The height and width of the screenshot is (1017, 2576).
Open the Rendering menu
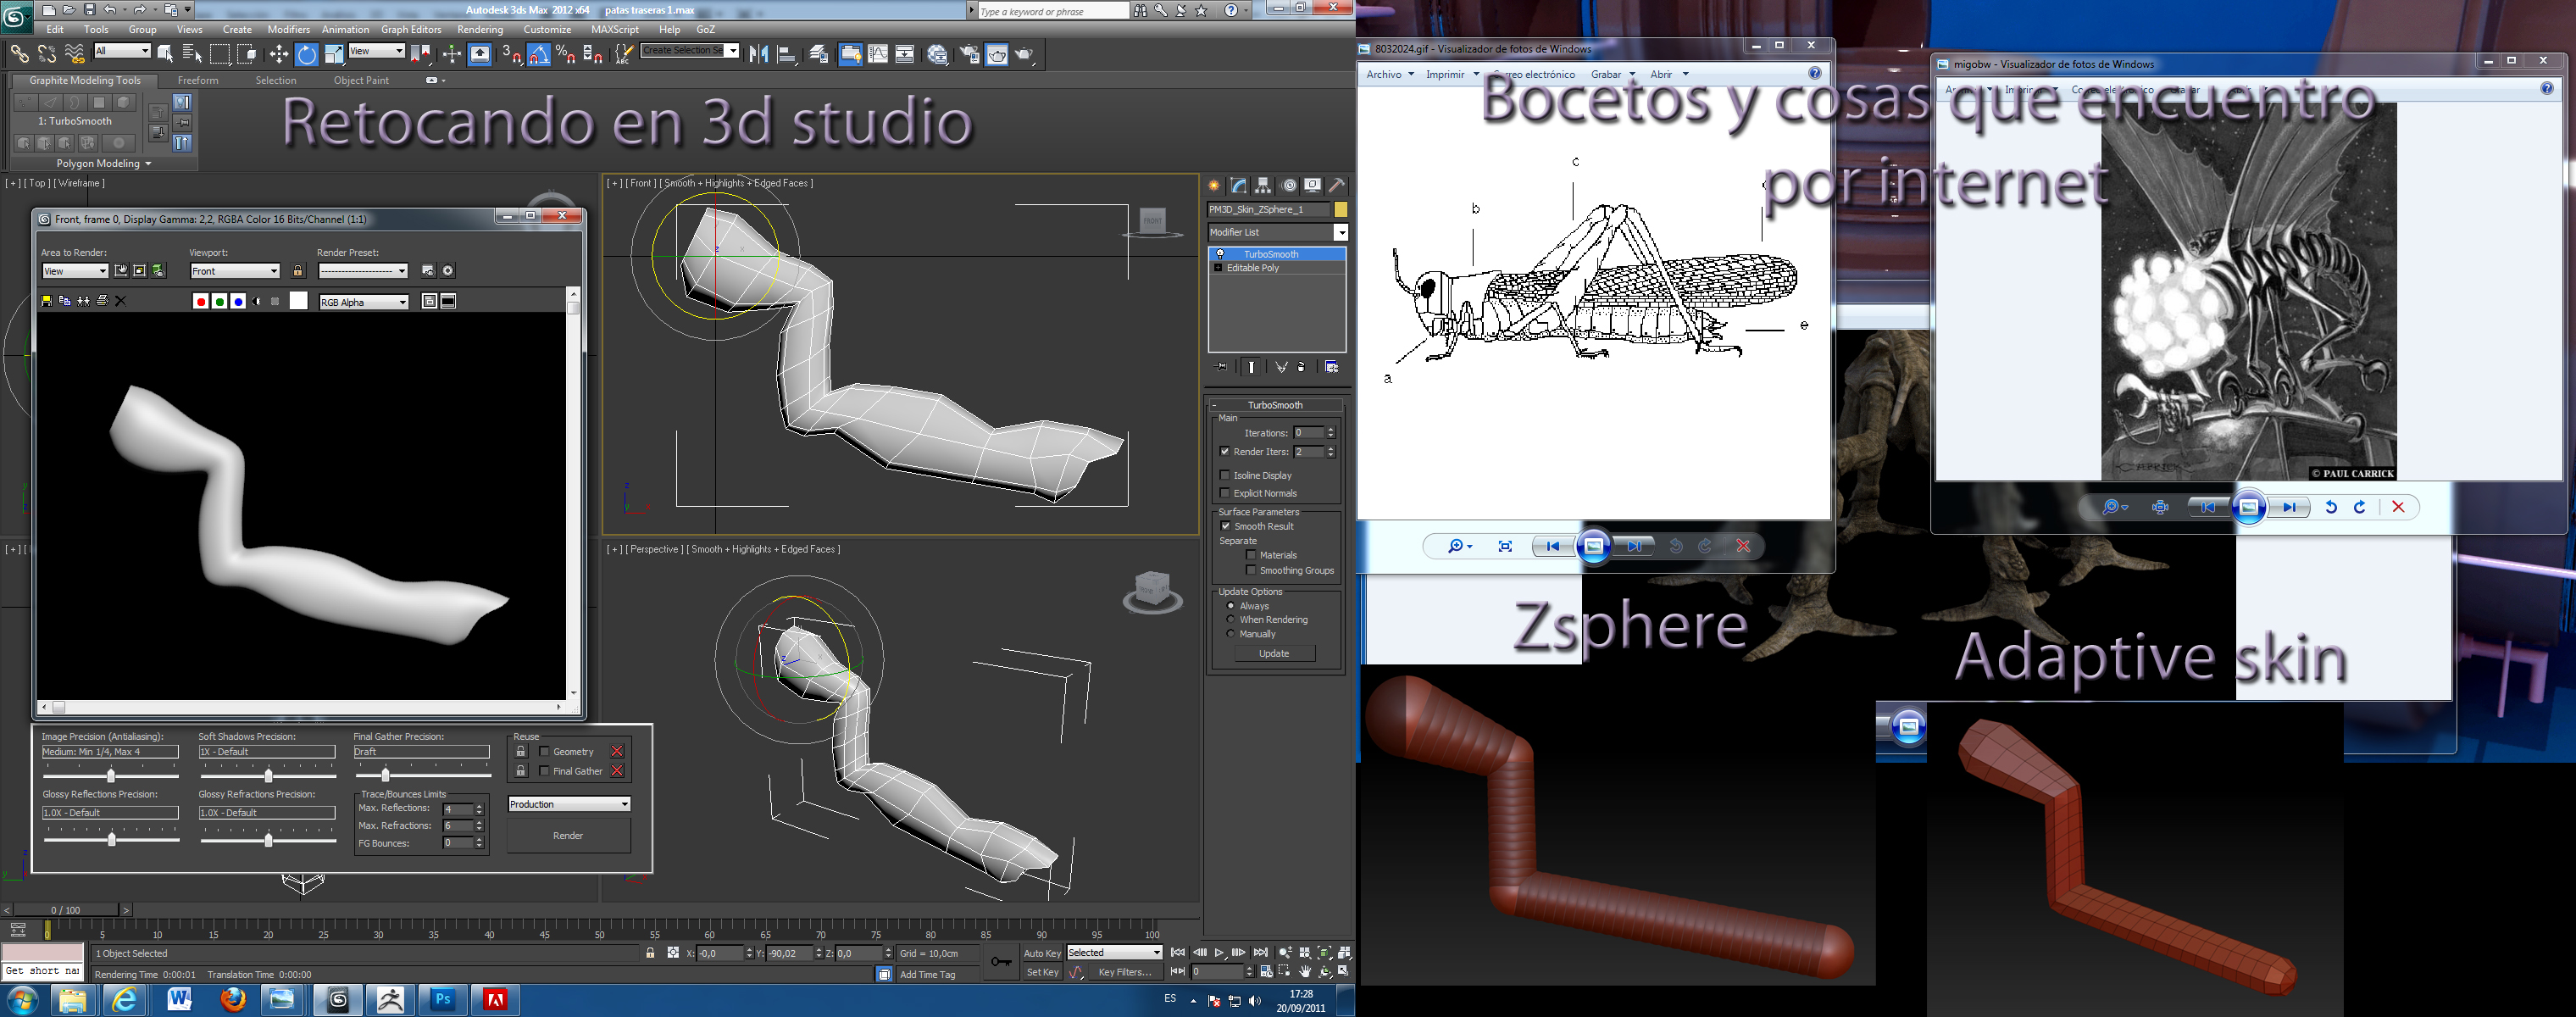(480, 29)
